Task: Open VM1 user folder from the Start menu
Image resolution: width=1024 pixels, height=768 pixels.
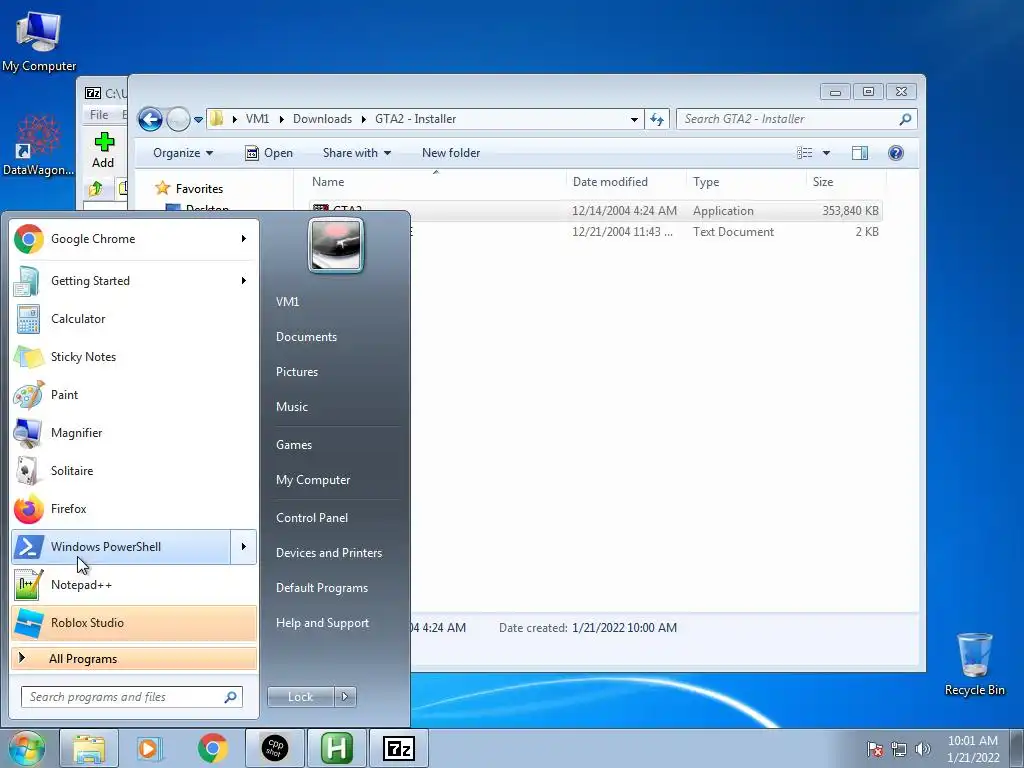Action: tap(287, 302)
